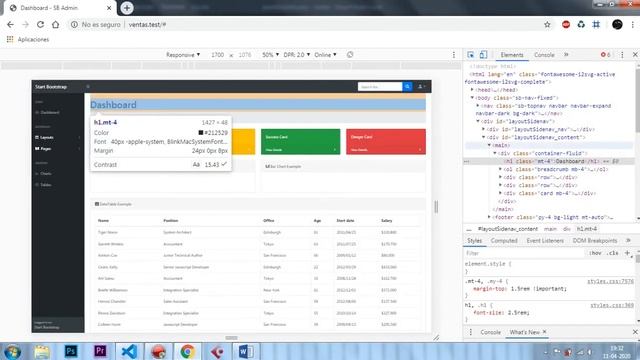Screen dimensions: 640x360
Task: Open the drawer Console tab
Action: click(x=490, y=332)
